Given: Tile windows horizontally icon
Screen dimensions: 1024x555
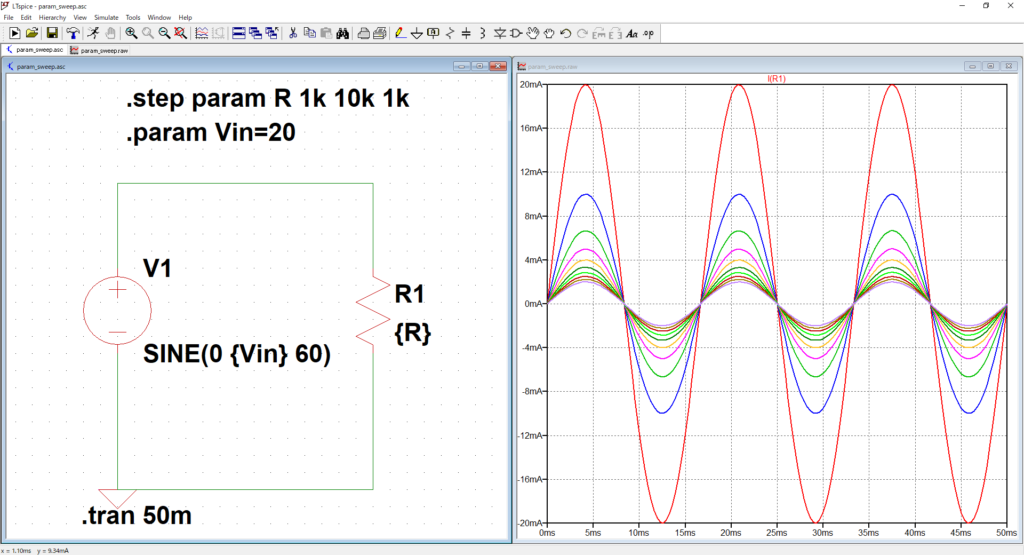Looking at the screenshot, I should pyautogui.click(x=239, y=33).
